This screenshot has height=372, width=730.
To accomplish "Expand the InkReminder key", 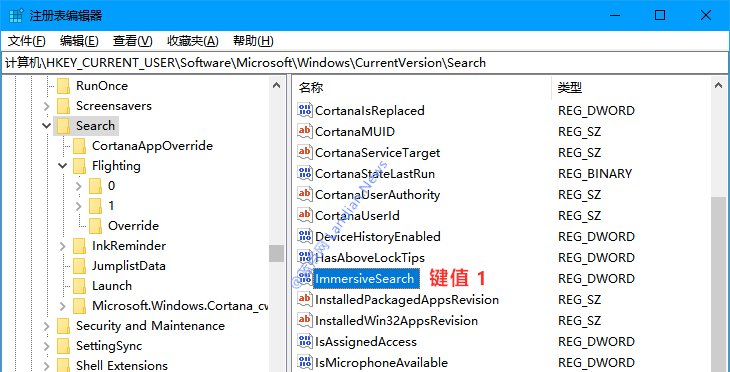I will [62, 247].
